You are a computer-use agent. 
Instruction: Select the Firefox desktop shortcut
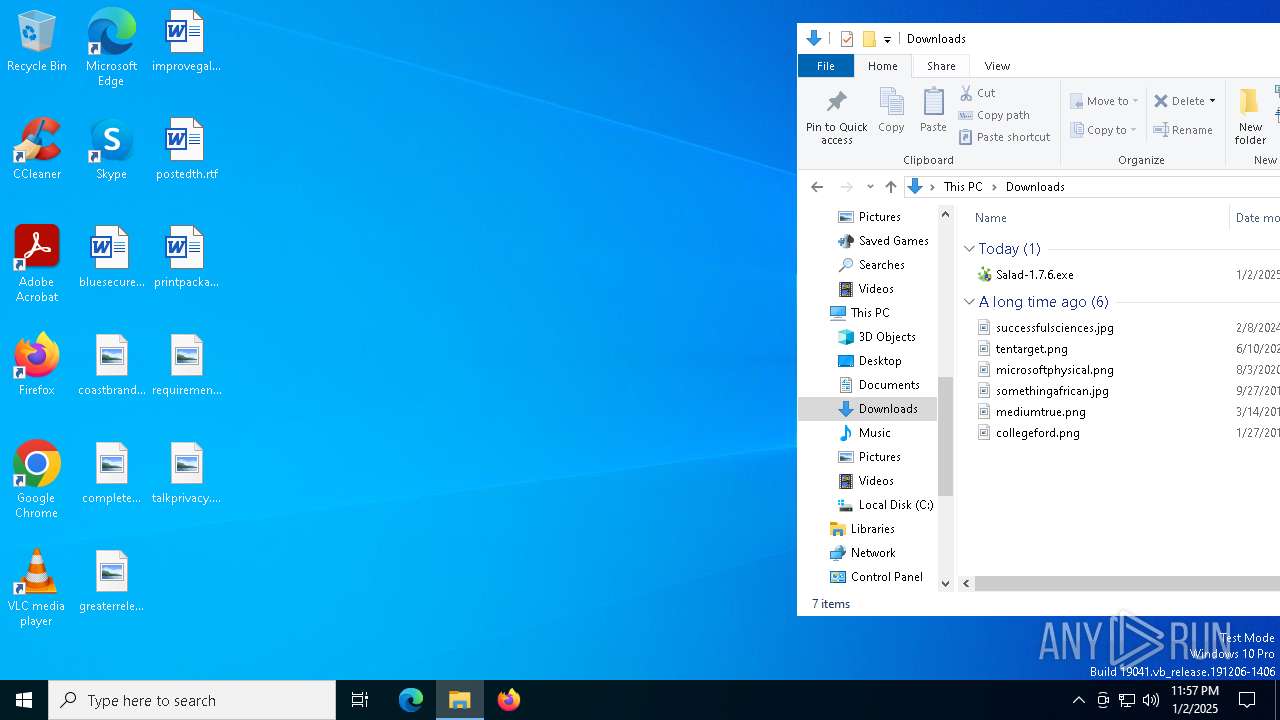(x=37, y=366)
